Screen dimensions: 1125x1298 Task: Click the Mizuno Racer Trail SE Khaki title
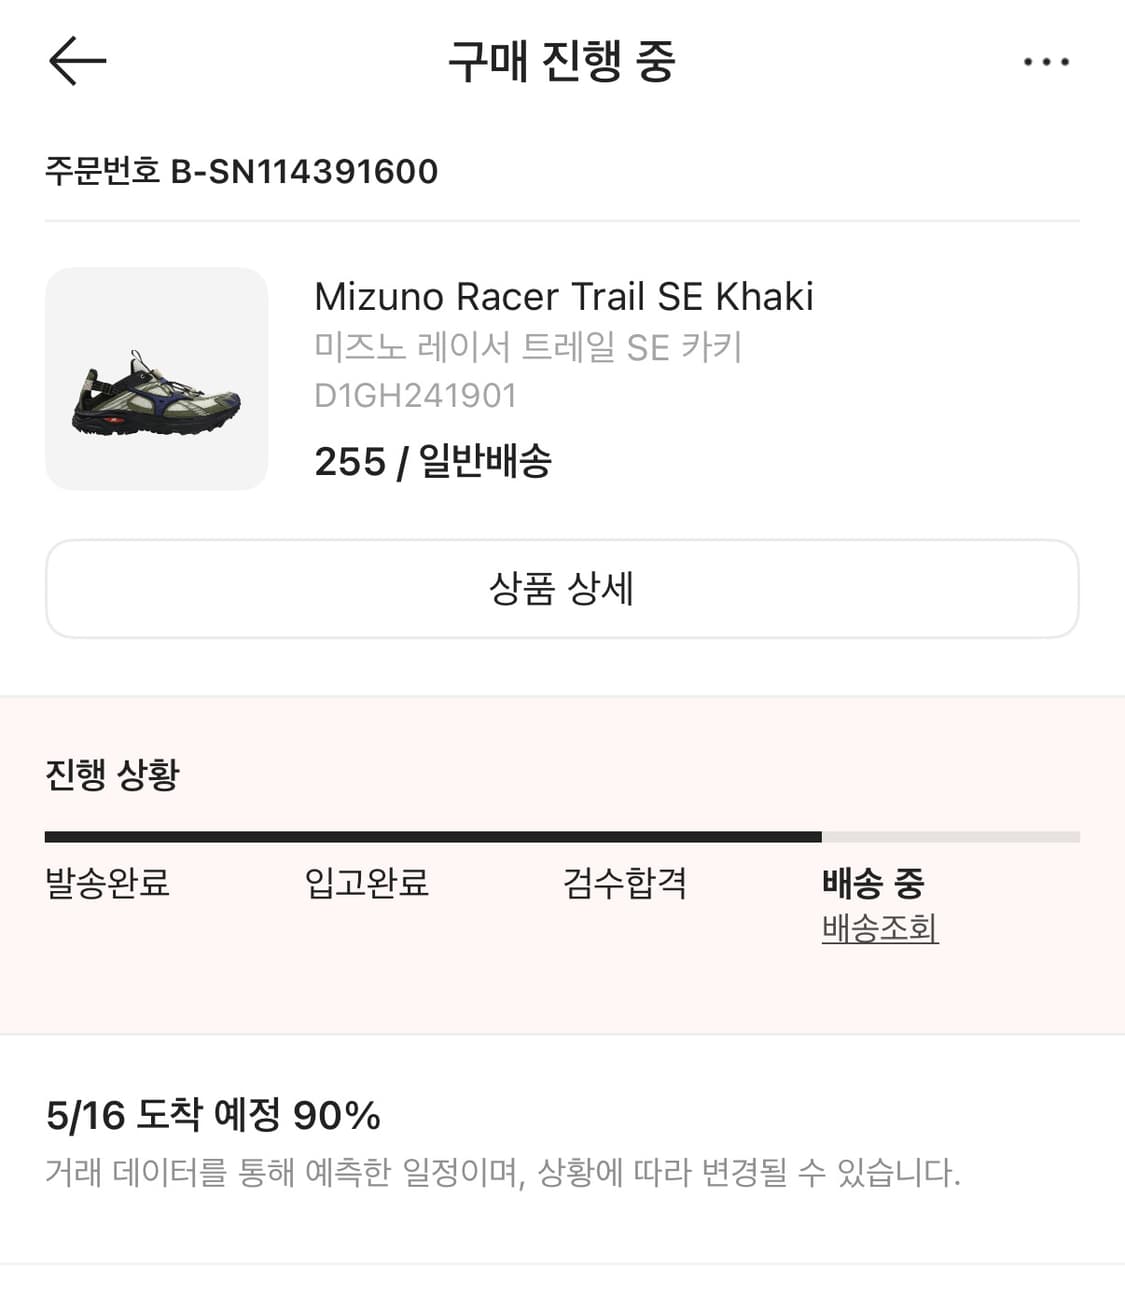click(564, 296)
